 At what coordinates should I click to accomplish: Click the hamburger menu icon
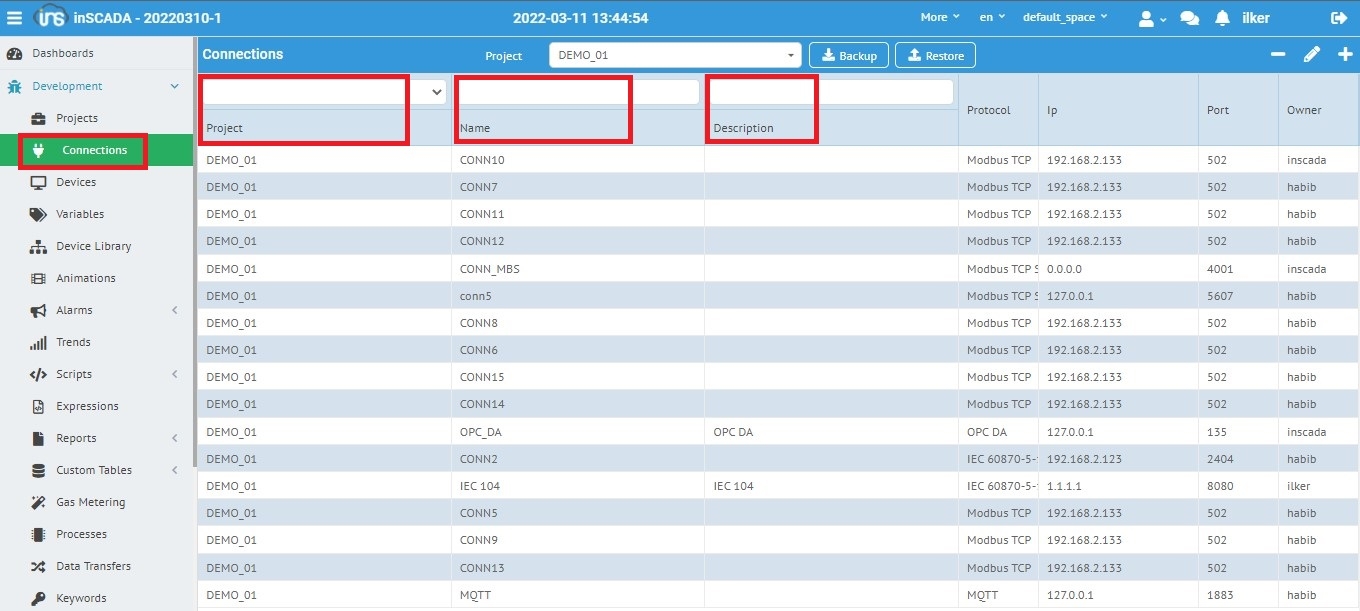pyautogui.click(x=14, y=18)
